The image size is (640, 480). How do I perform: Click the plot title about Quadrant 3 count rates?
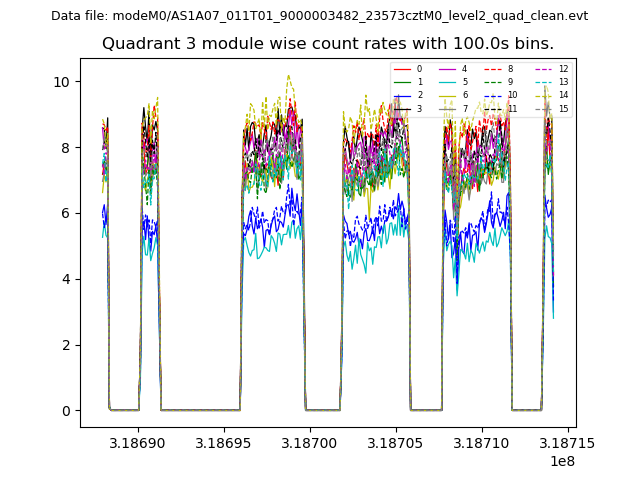pos(327,44)
